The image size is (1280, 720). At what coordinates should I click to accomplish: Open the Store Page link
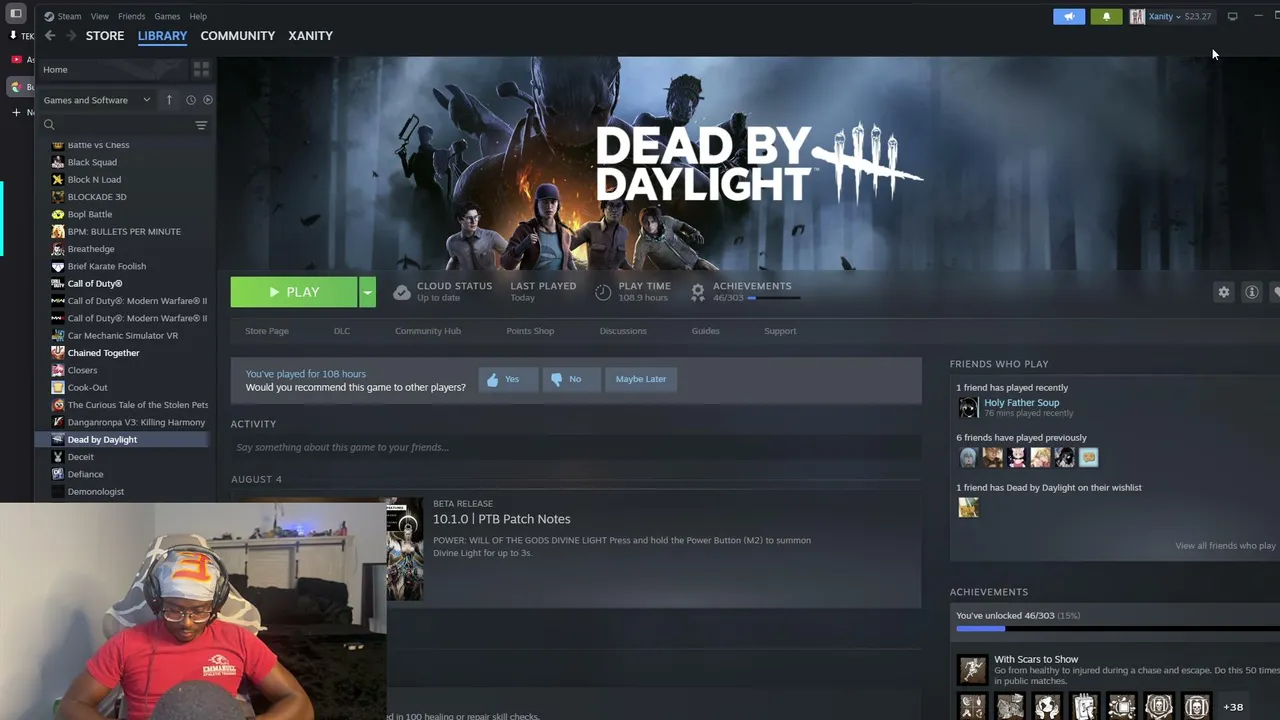tap(267, 331)
